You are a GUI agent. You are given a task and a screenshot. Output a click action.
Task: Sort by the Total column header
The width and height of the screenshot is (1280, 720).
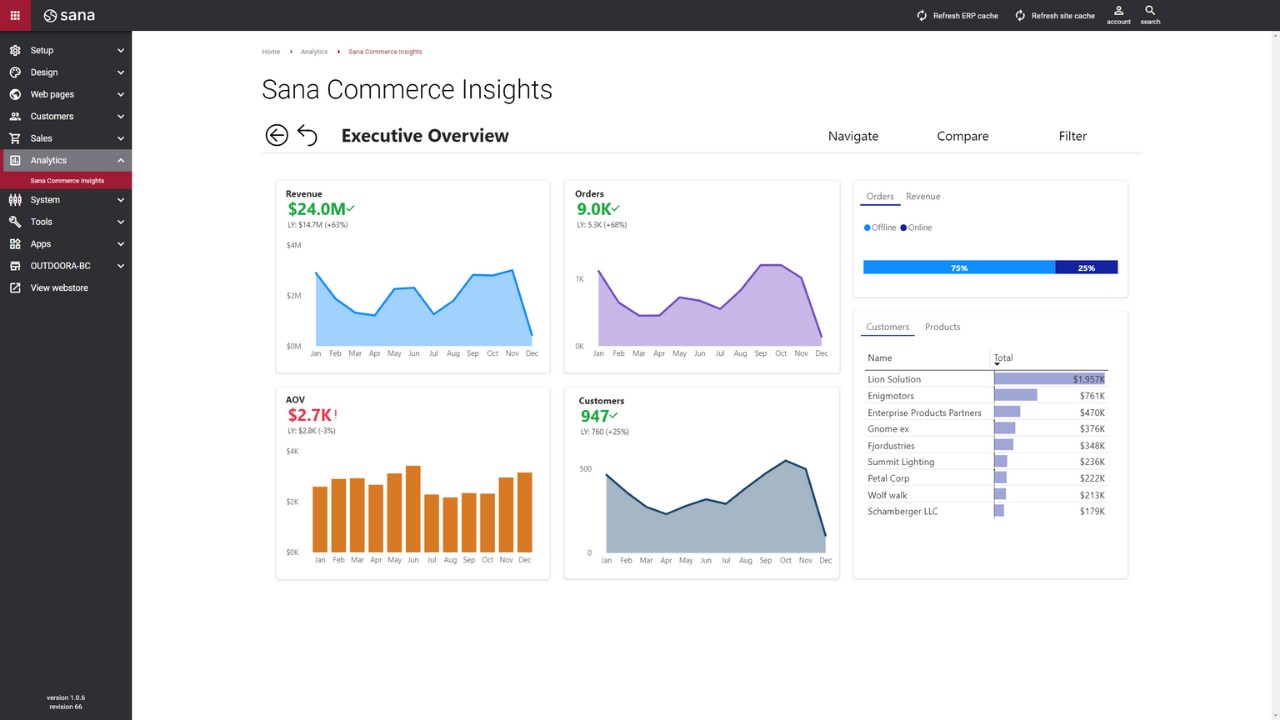pos(1003,358)
